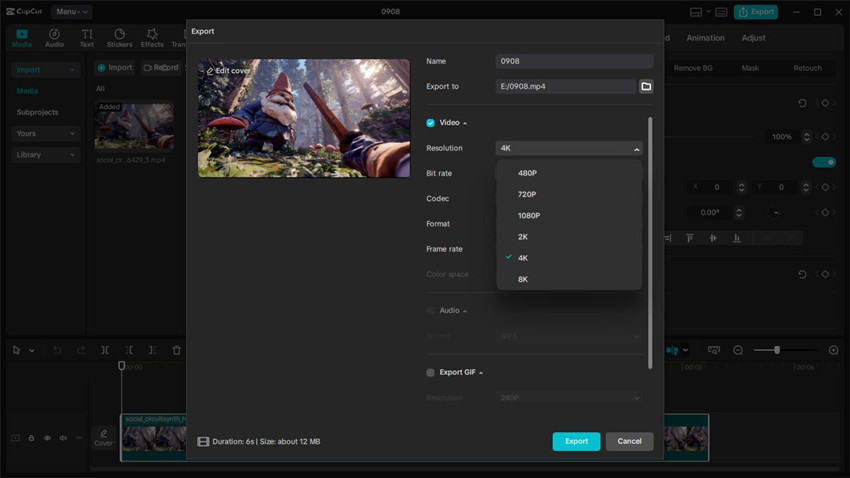Screen dimensions: 850x478
Task: Click the keyframe diamond beside the 100% scale
Action: 825,137
